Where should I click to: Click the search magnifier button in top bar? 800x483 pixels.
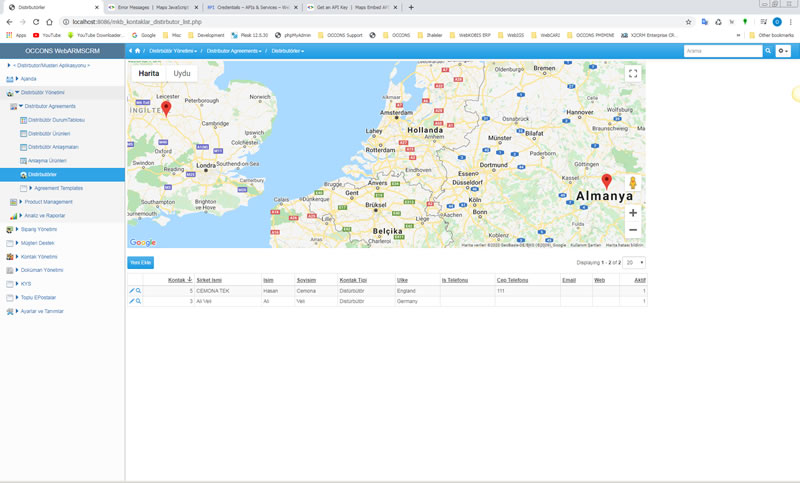767,50
